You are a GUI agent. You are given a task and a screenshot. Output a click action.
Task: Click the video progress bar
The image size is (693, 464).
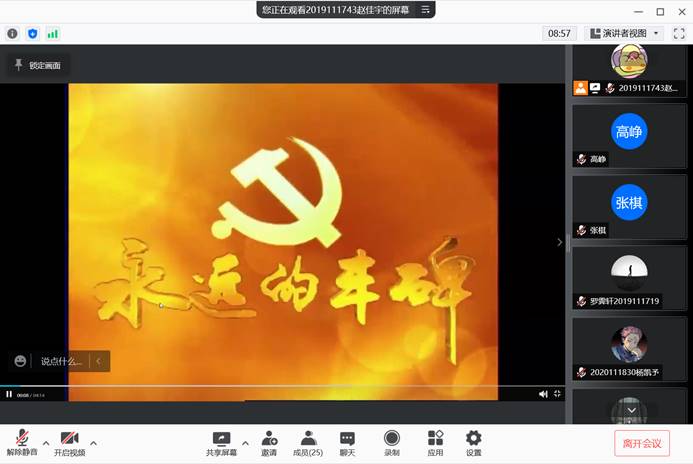(280, 386)
